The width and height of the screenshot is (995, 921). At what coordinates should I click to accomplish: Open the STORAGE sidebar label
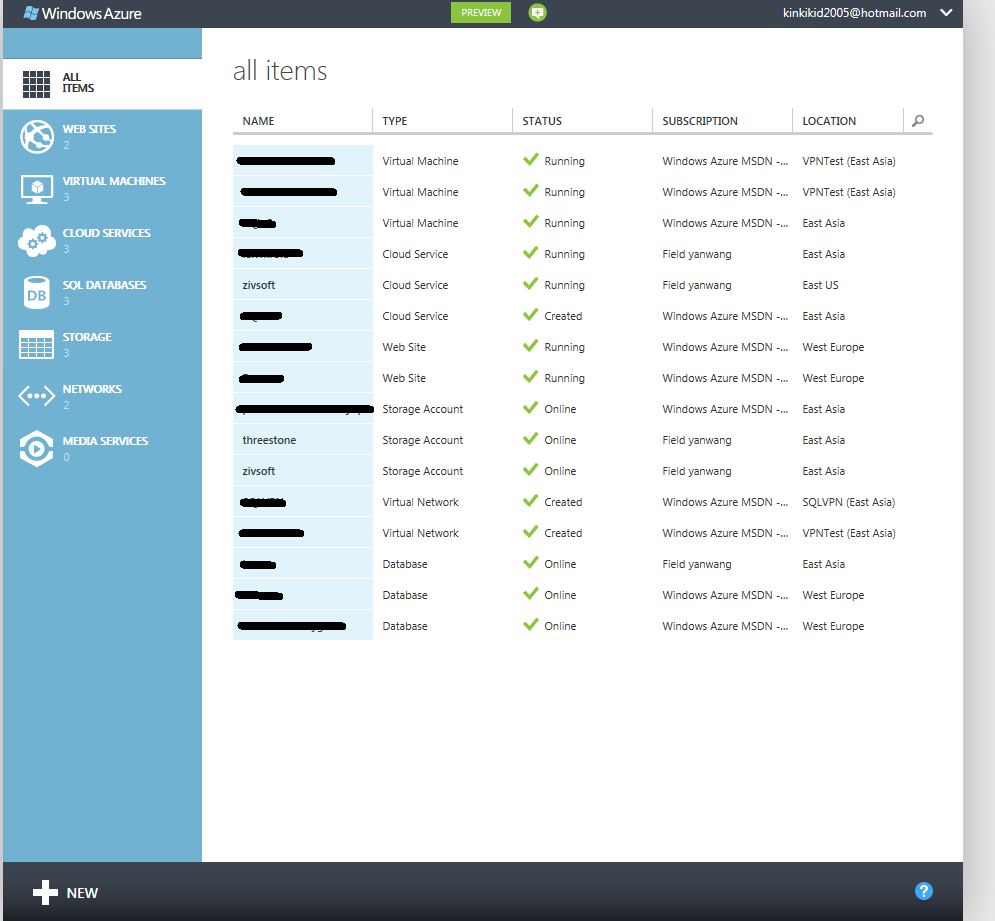pyautogui.click(x=87, y=337)
